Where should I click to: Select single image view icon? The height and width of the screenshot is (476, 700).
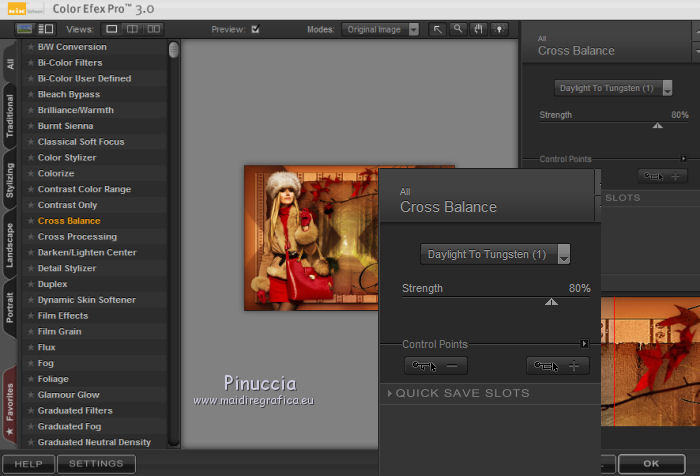point(112,29)
